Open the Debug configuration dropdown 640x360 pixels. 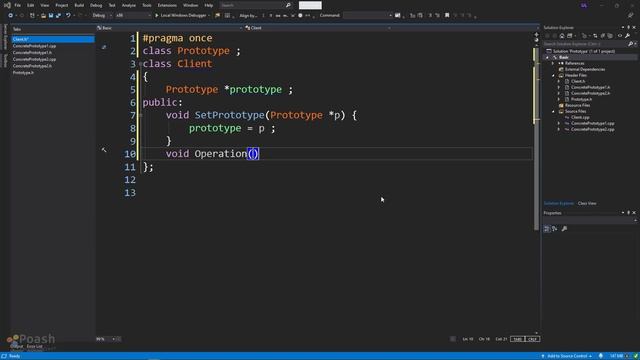(x=101, y=16)
